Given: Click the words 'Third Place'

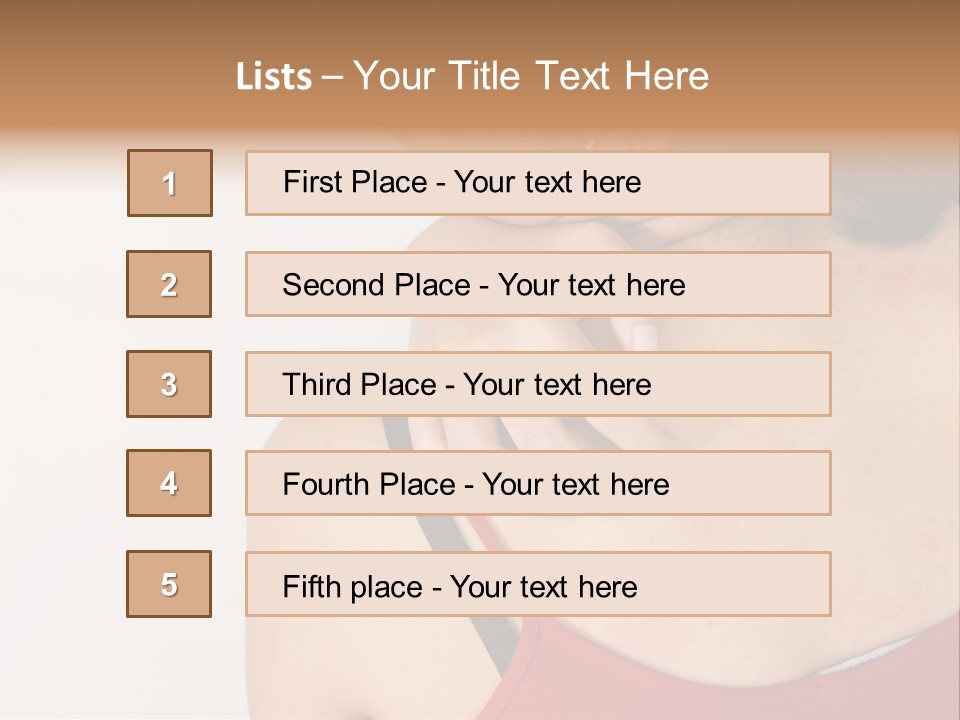Looking at the screenshot, I should click(359, 384).
